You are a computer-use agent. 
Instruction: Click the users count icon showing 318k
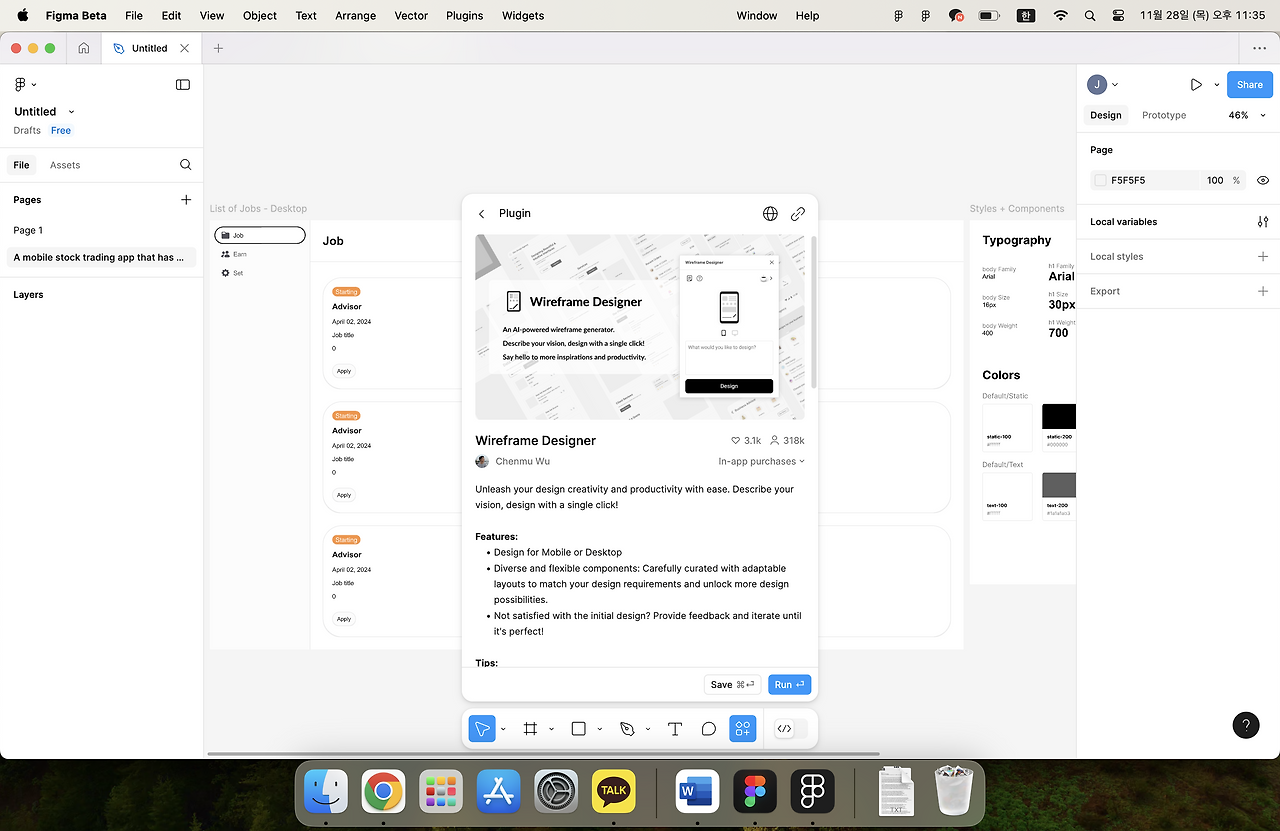click(x=774, y=440)
